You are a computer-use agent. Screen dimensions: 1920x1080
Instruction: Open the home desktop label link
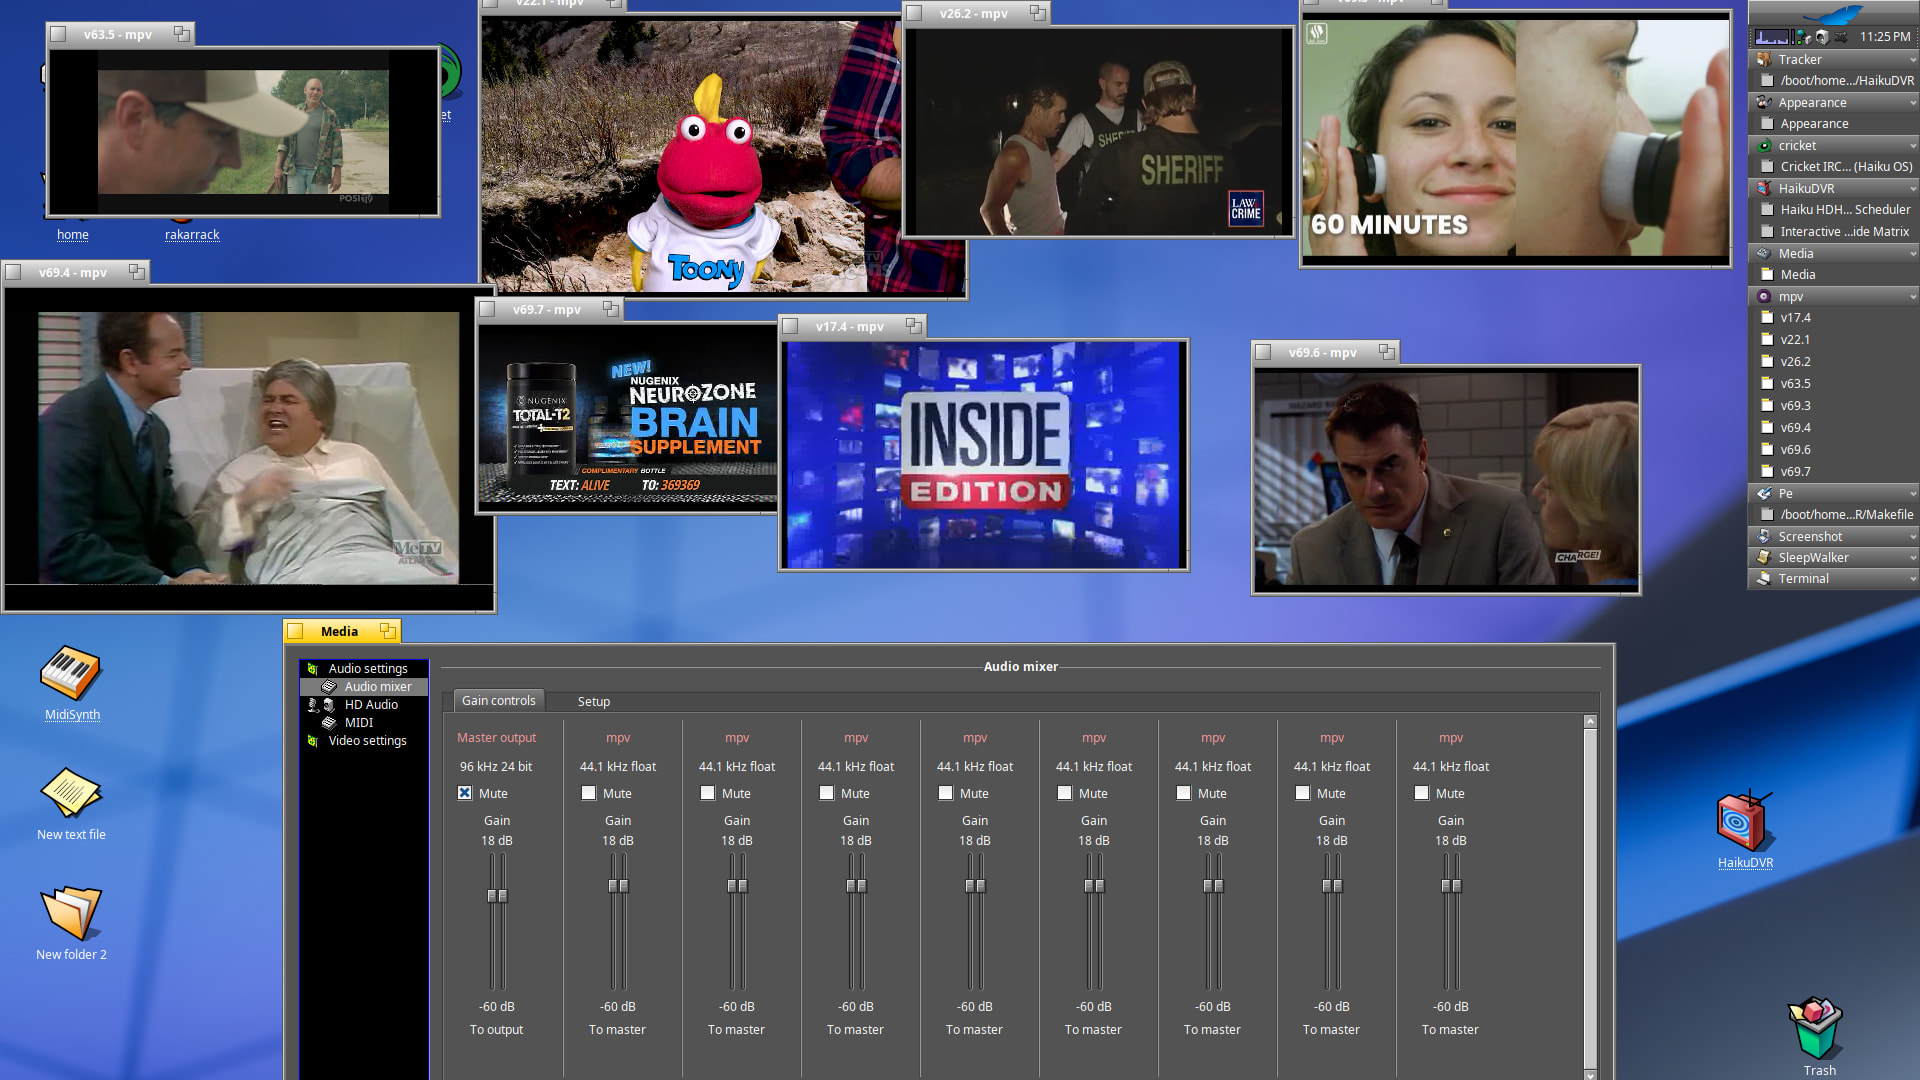[x=73, y=235]
